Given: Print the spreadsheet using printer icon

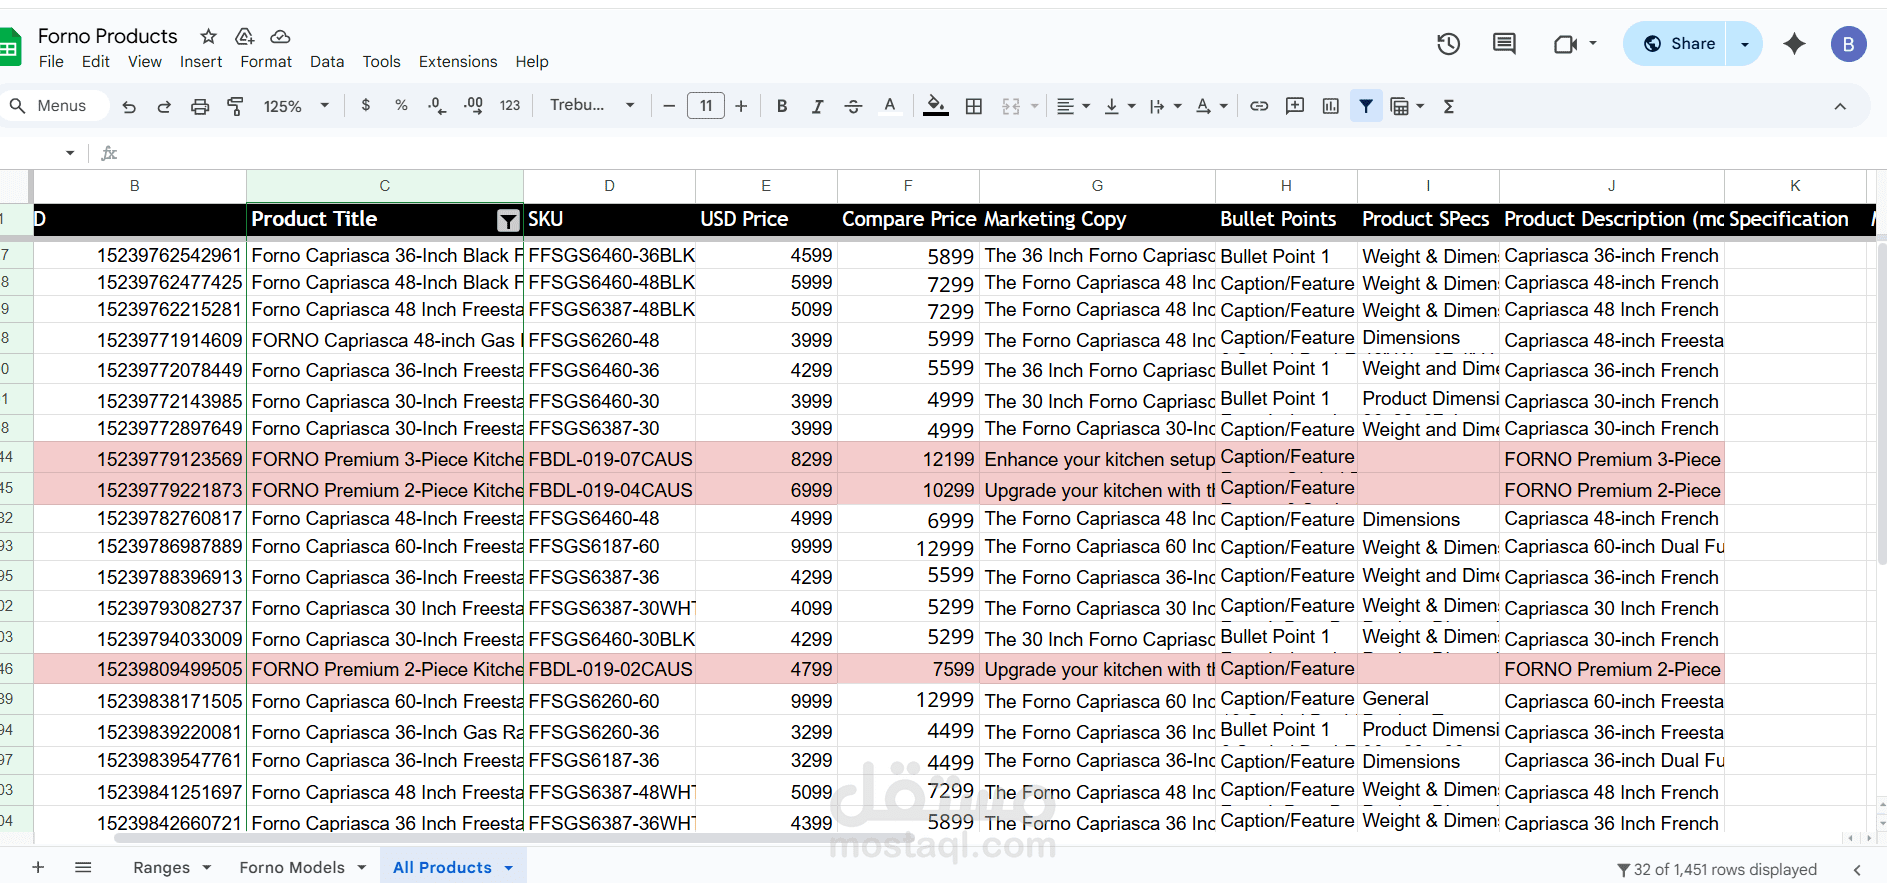Looking at the screenshot, I should [x=200, y=106].
